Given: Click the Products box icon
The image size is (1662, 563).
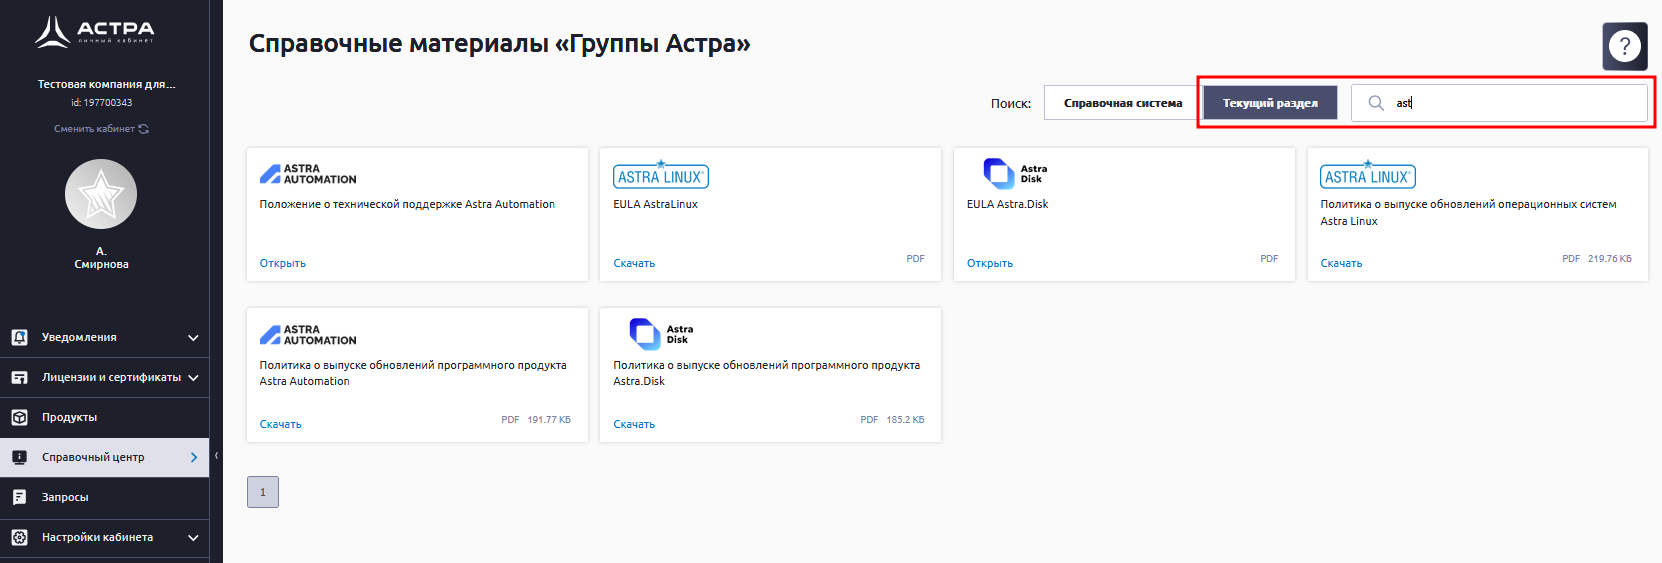Looking at the screenshot, I should [19, 418].
